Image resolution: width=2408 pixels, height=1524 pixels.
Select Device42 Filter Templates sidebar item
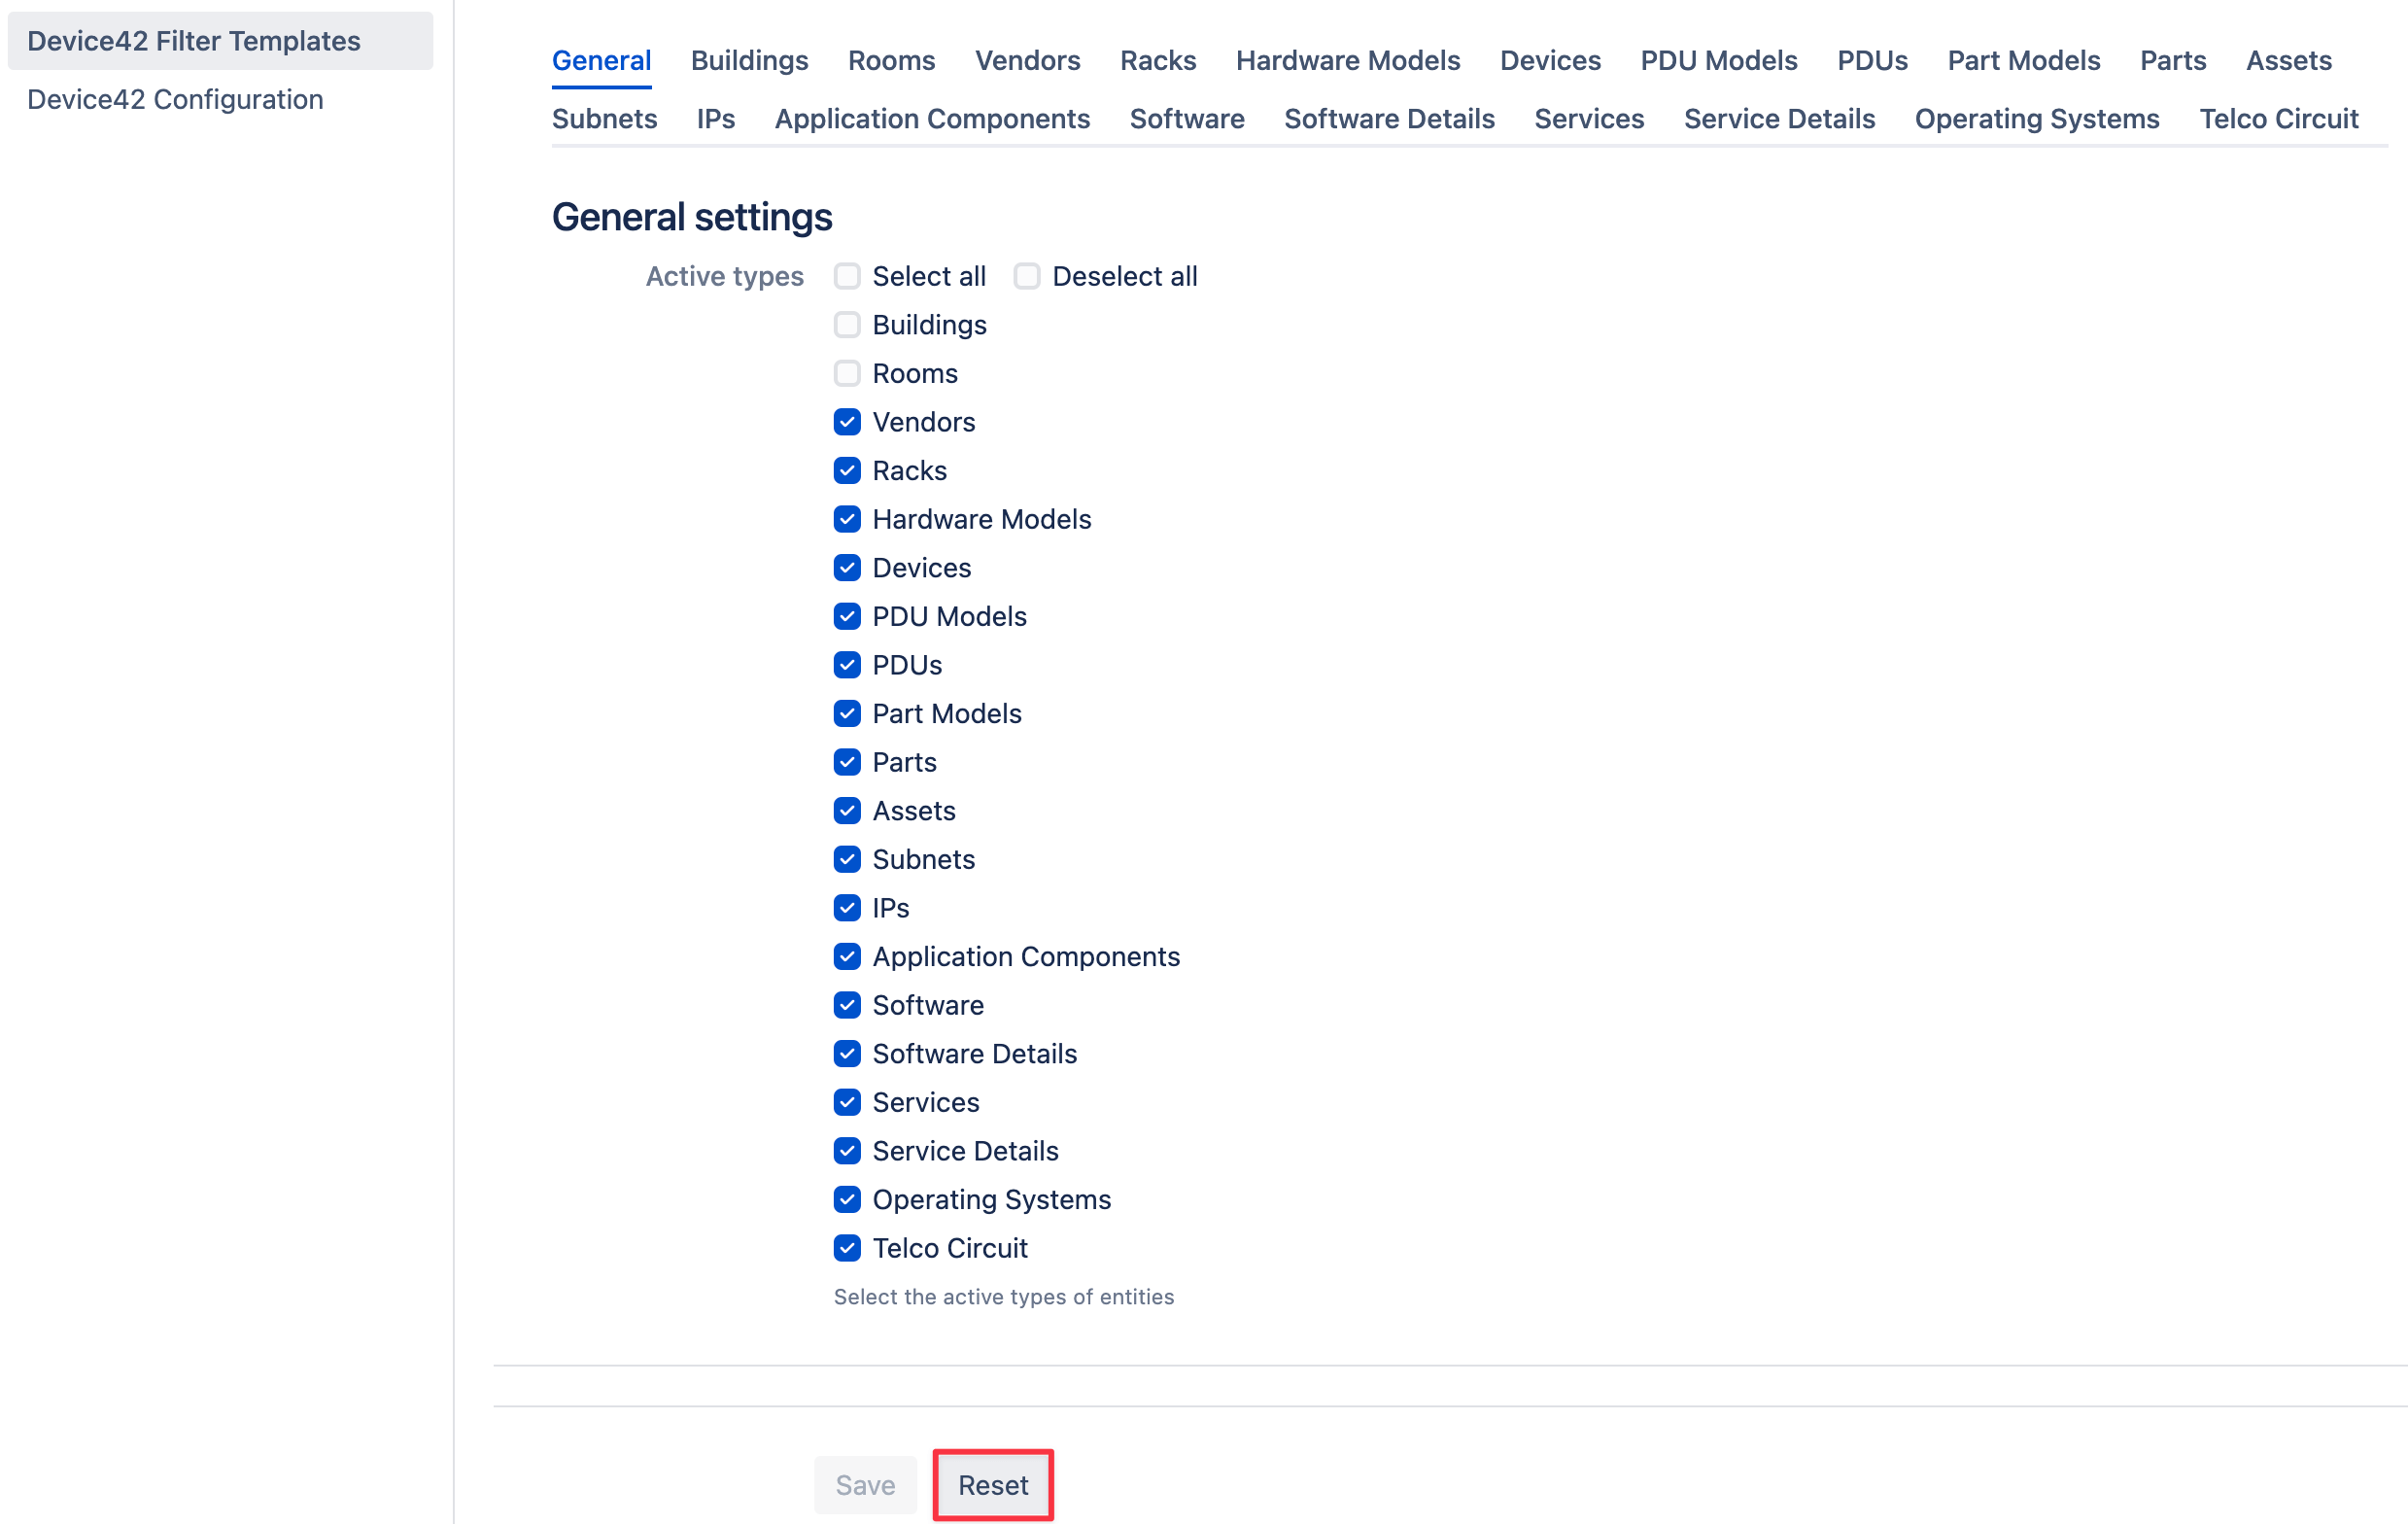pyautogui.click(x=194, y=41)
